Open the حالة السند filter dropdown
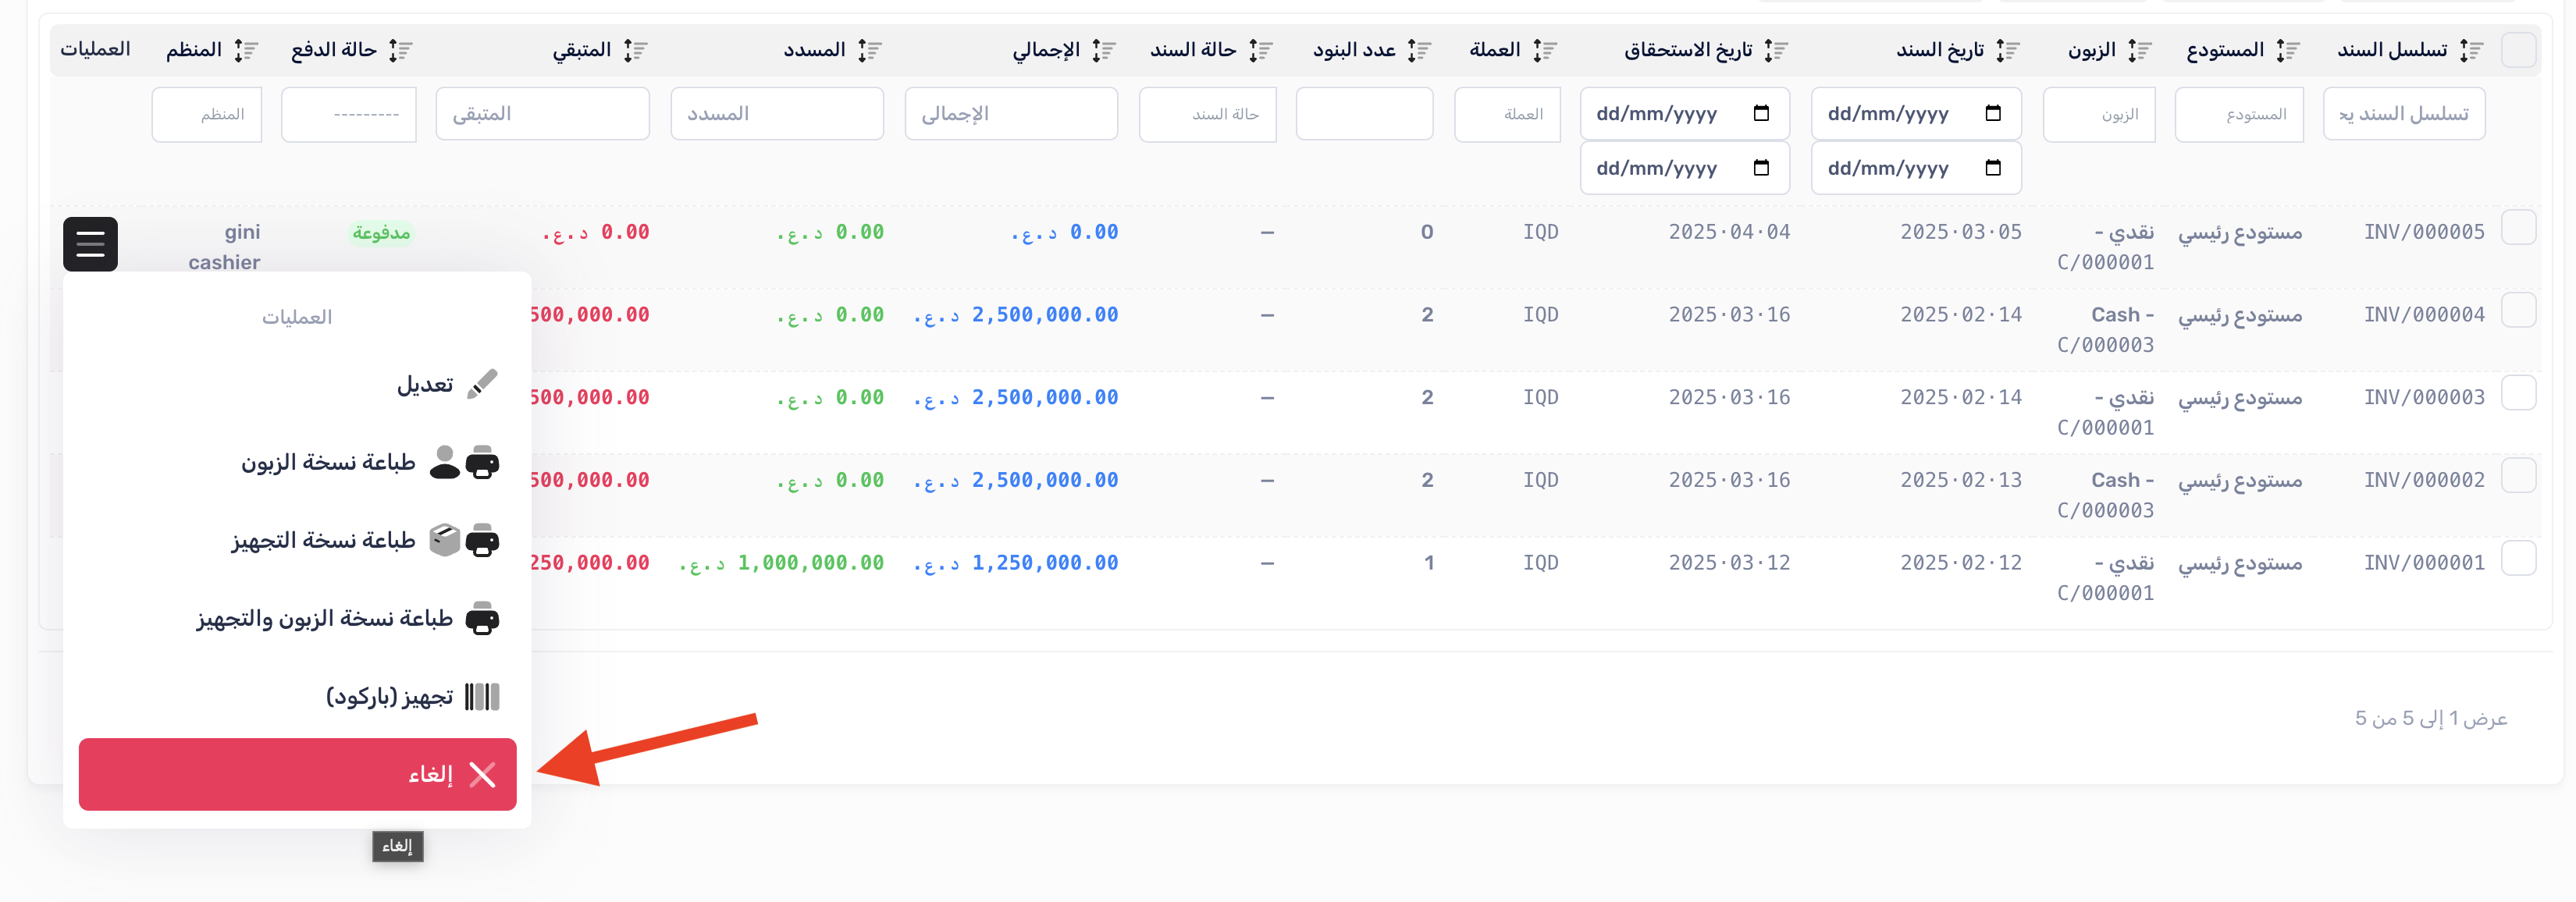Screen dimensions: 2576x902 1207,114
